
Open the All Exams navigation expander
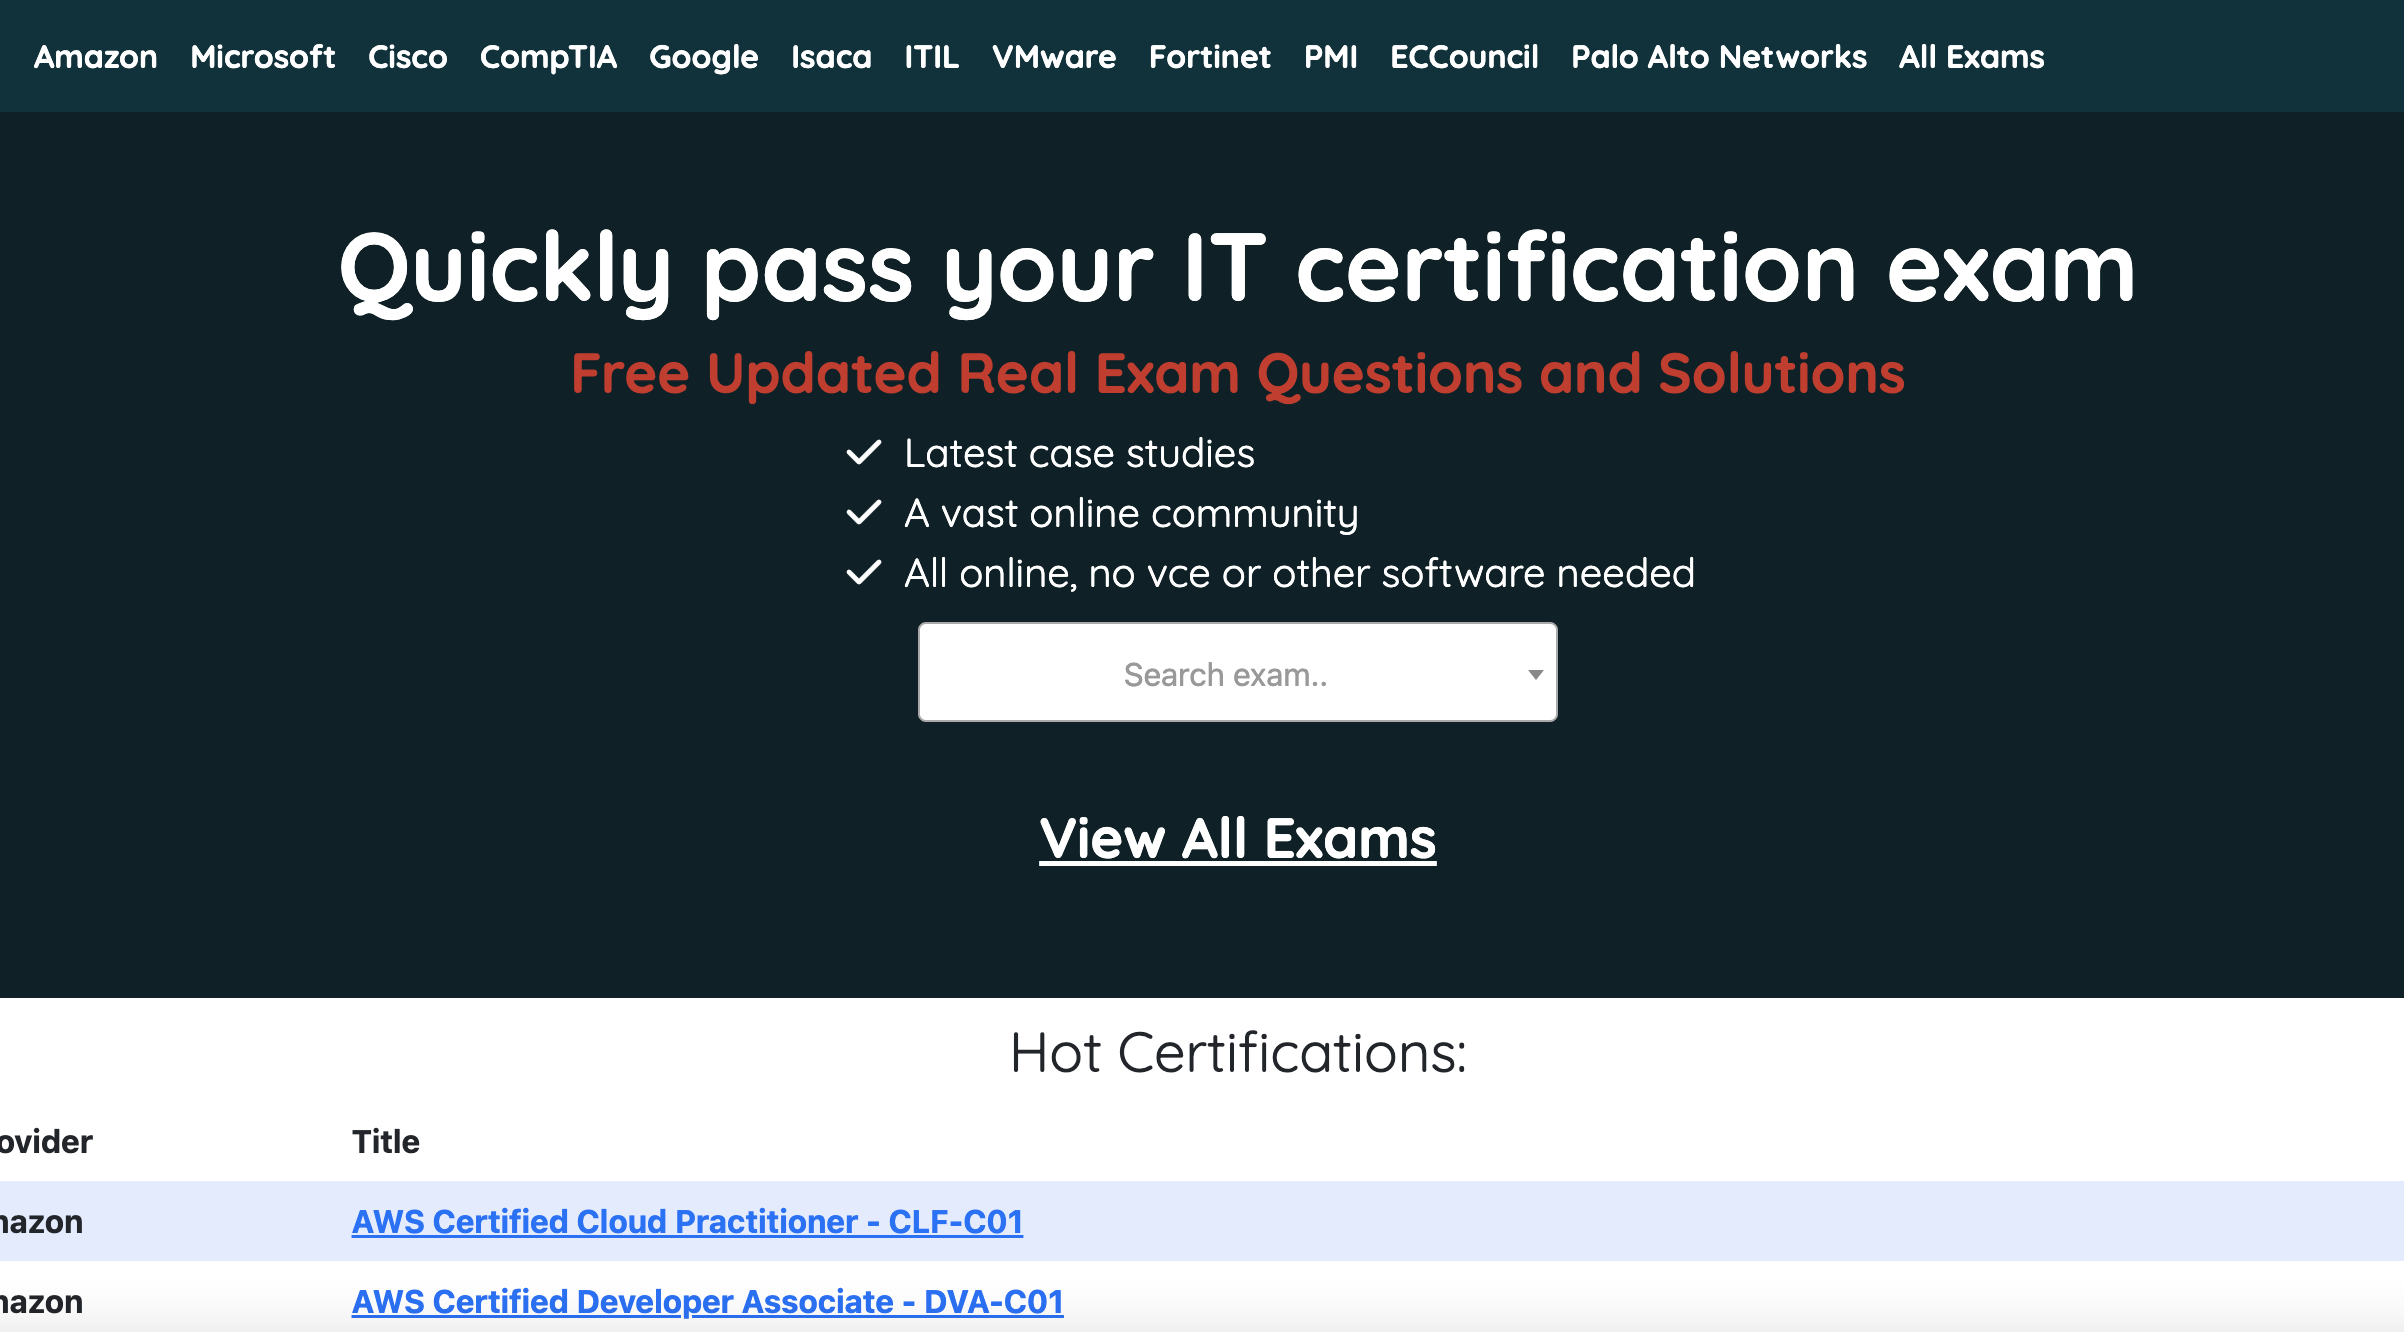pyautogui.click(x=1969, y=56)
